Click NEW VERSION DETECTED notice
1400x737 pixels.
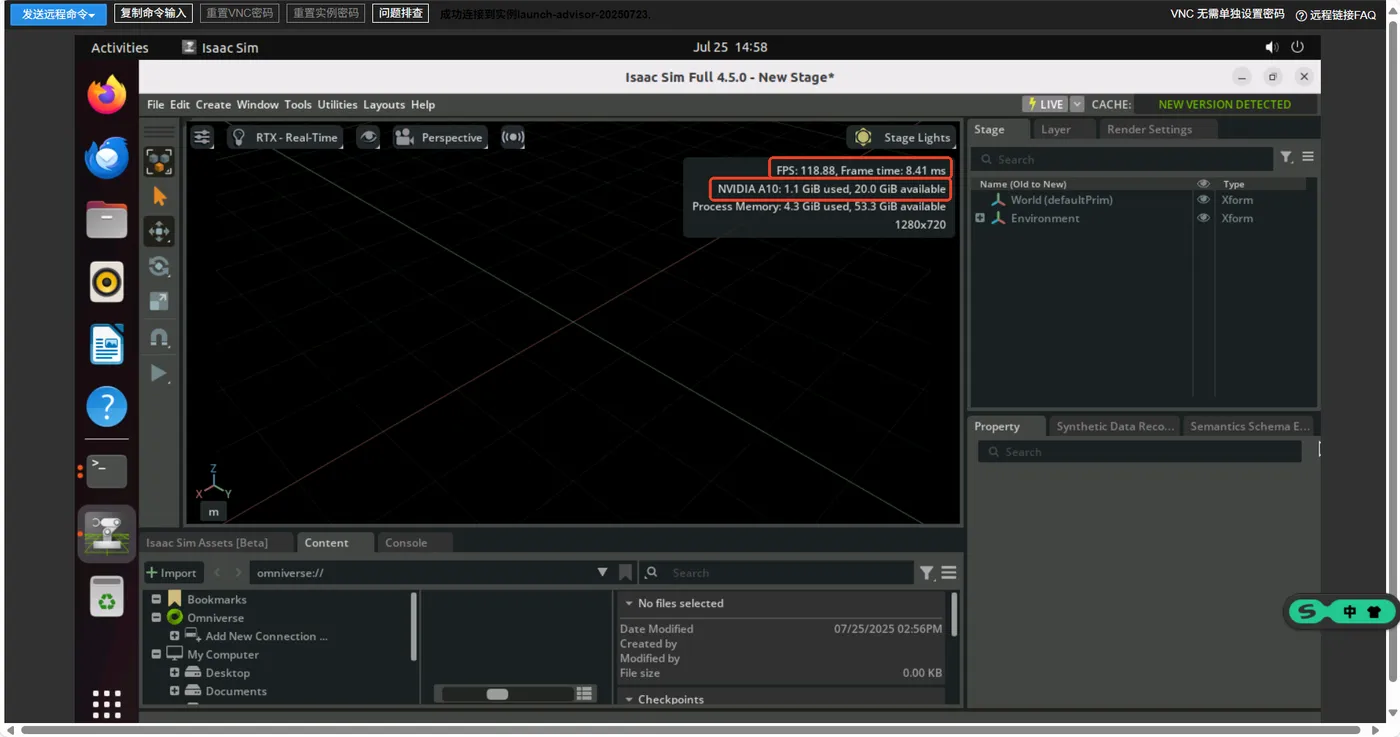click(x=1224, y=104)
